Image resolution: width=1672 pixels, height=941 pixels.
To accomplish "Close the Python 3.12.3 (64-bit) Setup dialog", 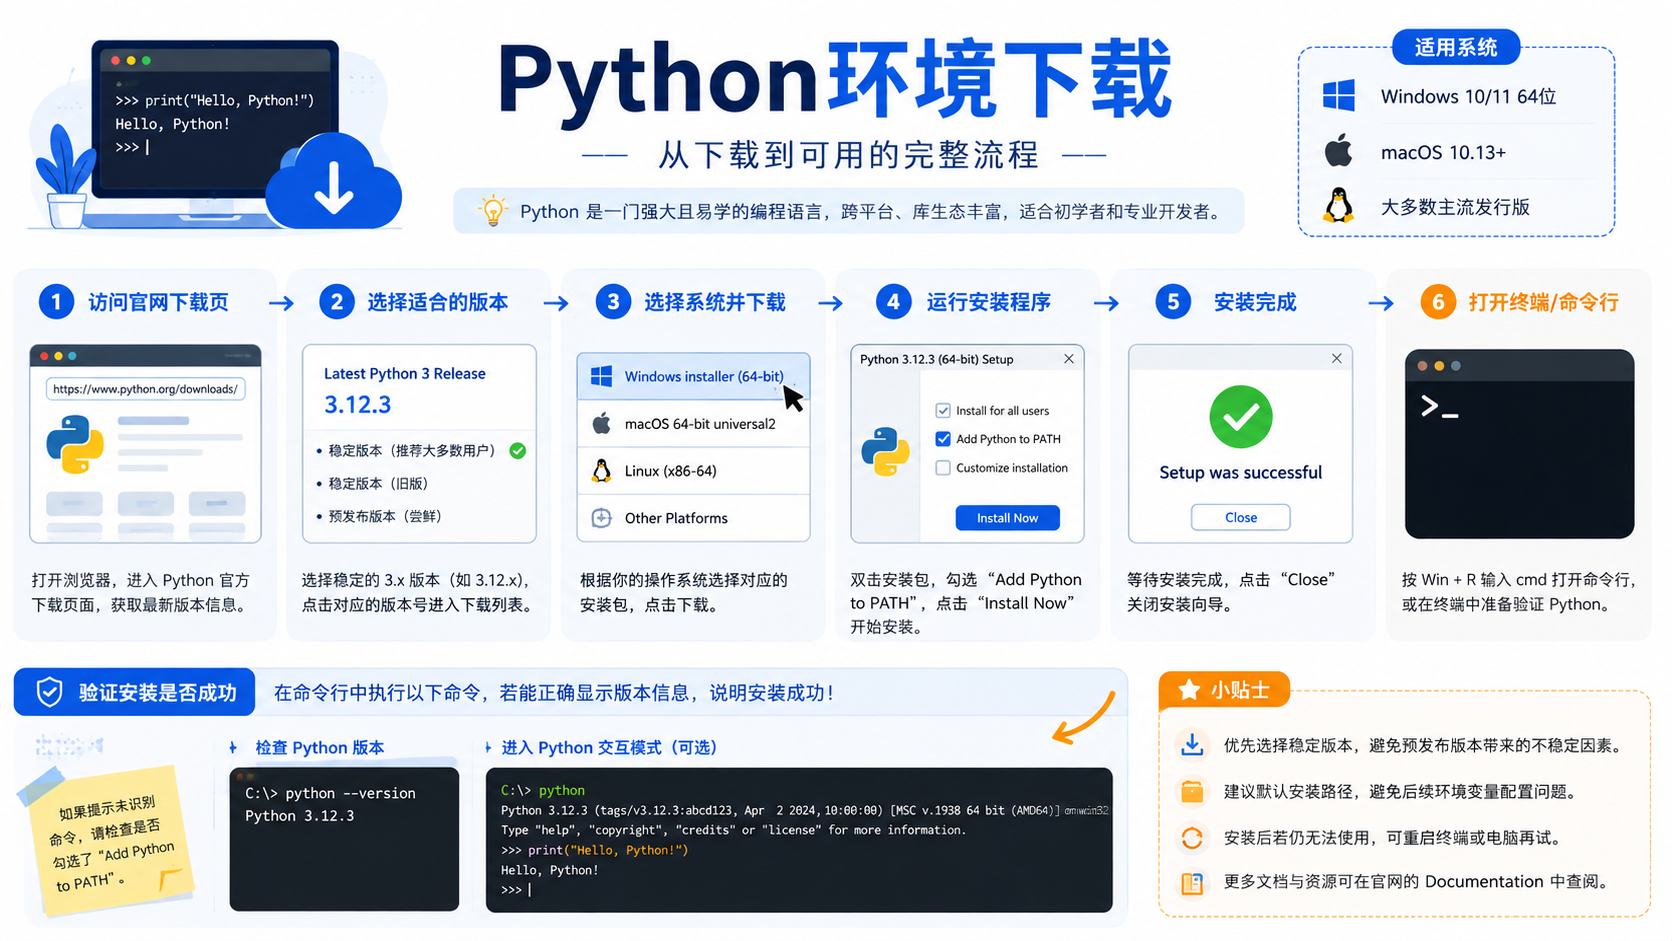I will 1069,359.
